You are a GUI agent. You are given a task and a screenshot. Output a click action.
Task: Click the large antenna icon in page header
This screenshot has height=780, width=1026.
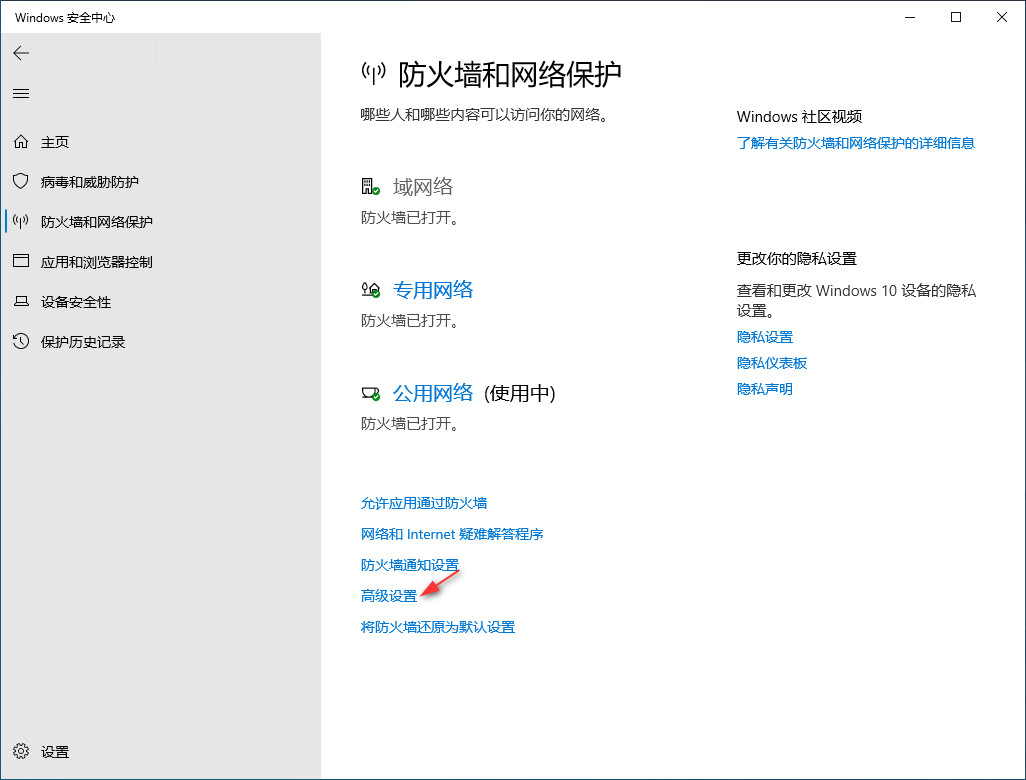pos(374,73)
